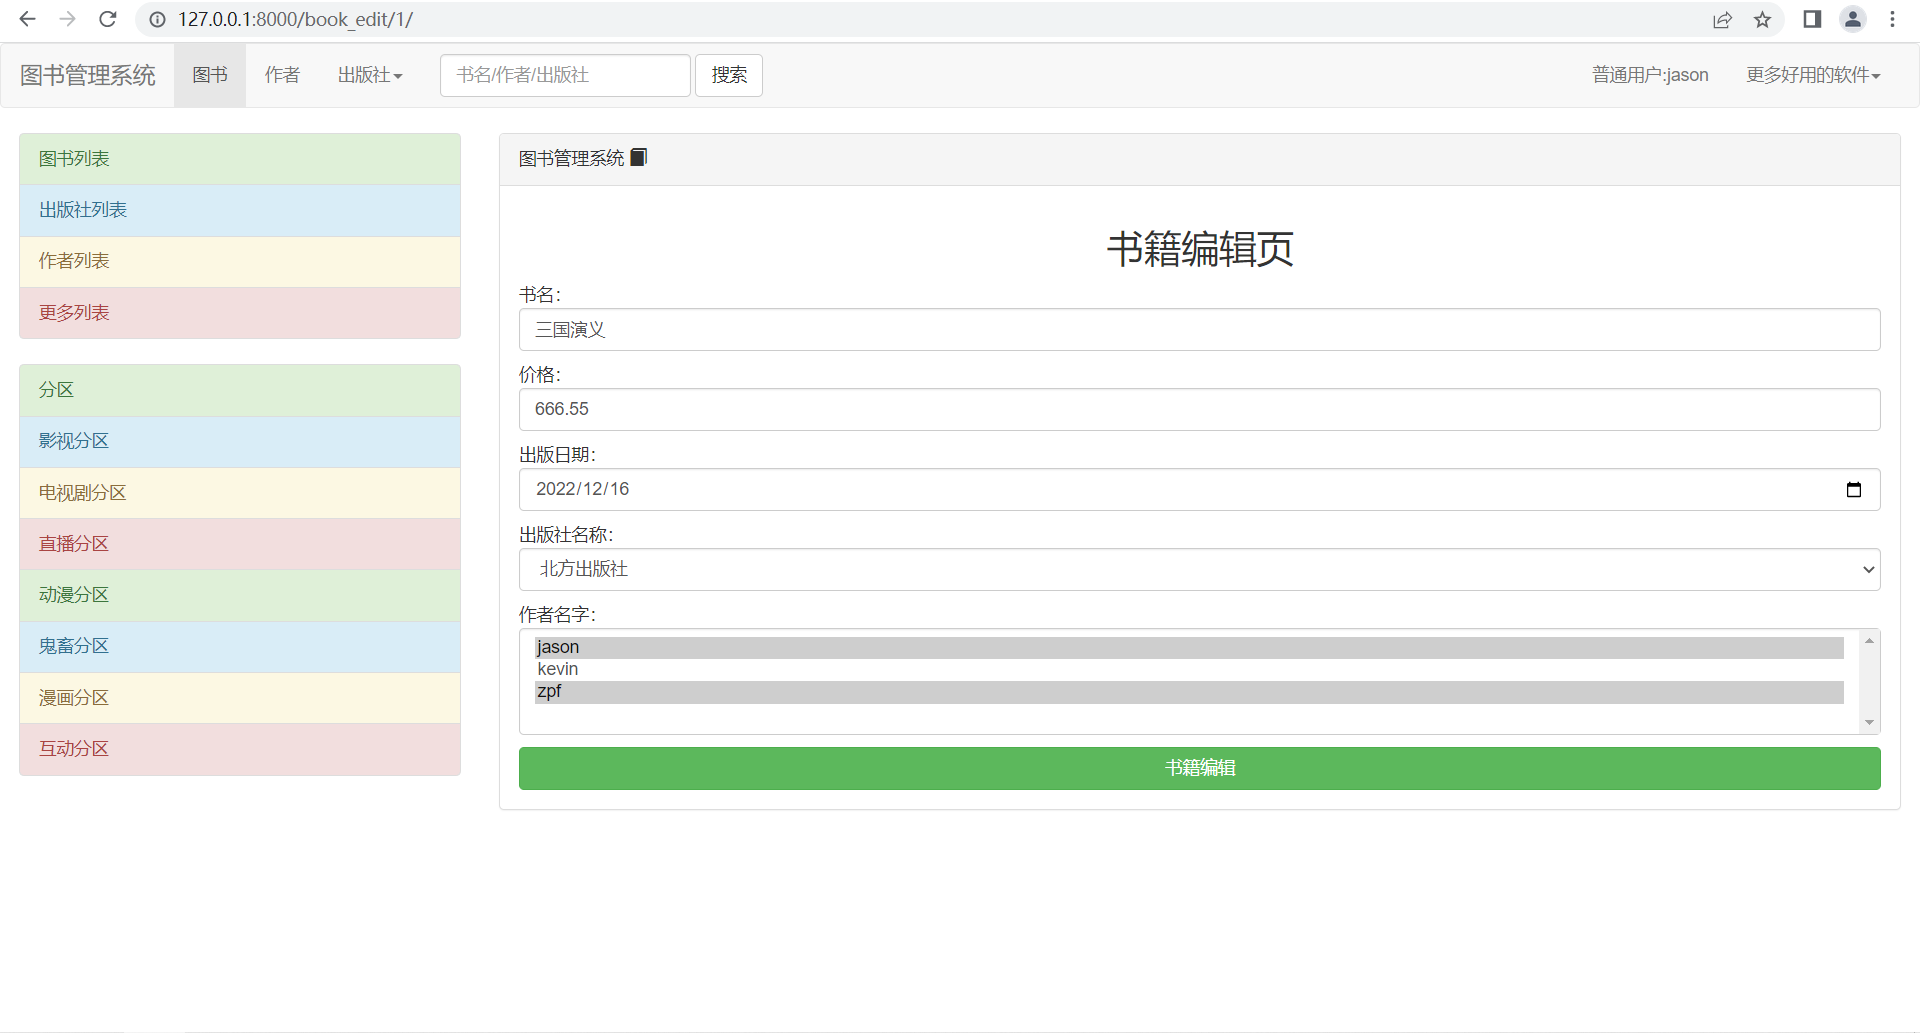The image size is (1920, 1033).
Task: Open the browser profile avatar
Action: pos(1853,19)
